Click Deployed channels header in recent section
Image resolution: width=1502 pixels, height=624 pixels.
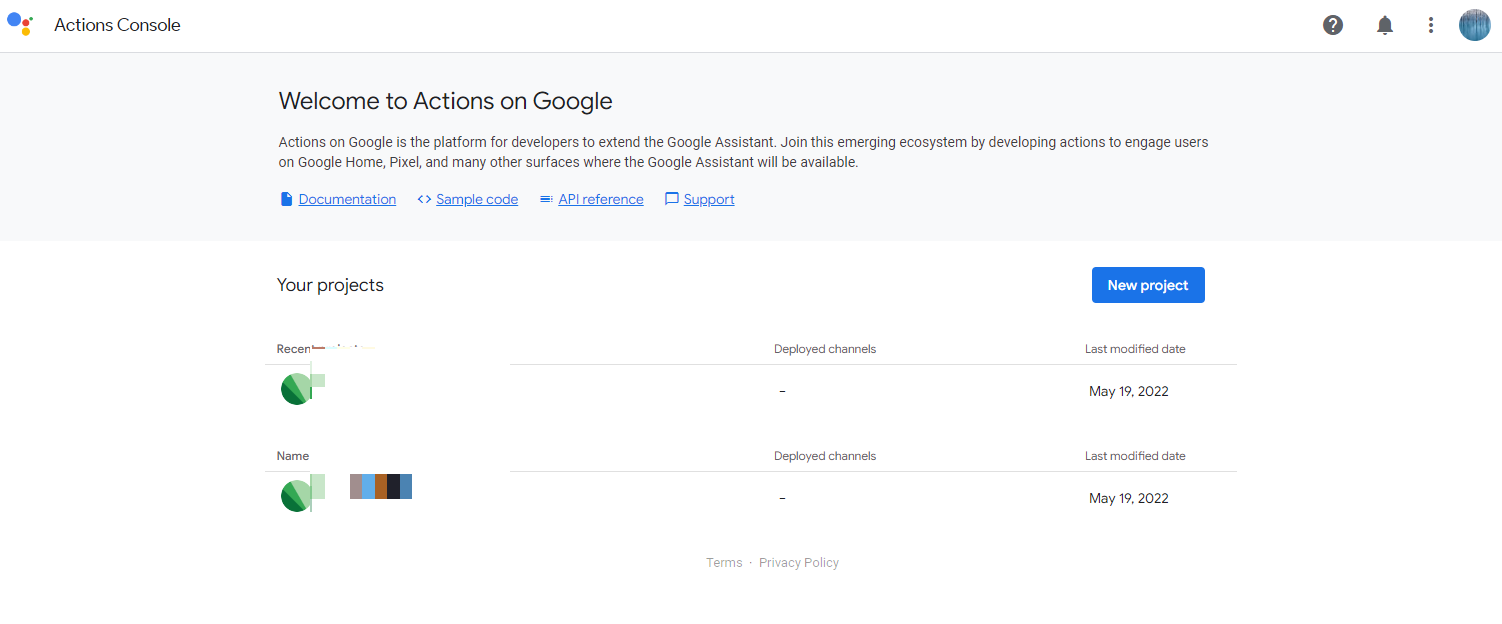pyautogui.click(x=825, y=349)
